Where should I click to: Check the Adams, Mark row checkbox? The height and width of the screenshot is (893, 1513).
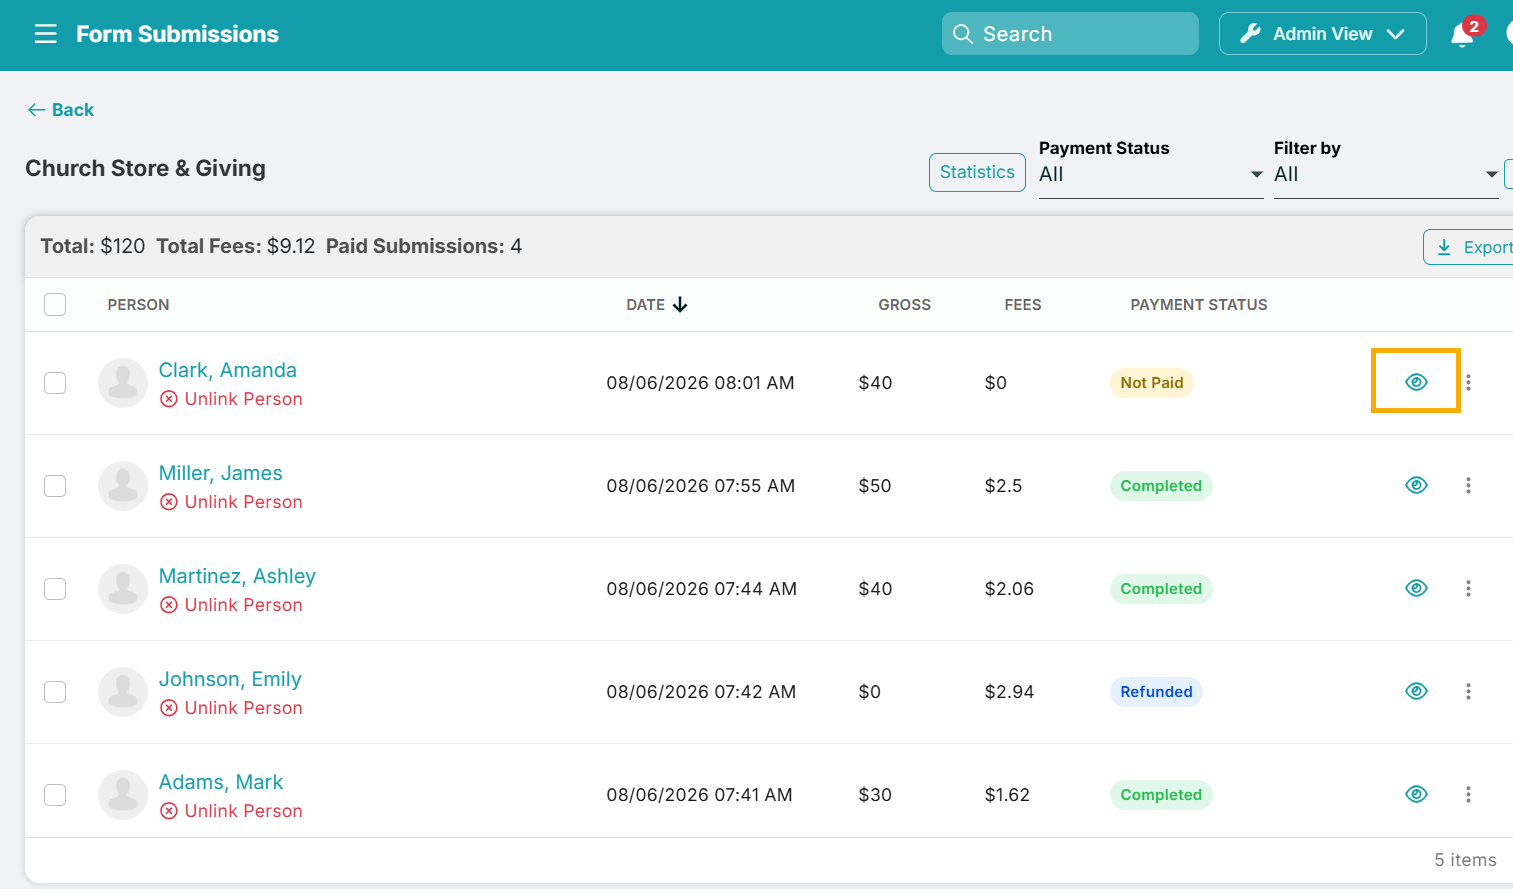[x=55, y=795]
